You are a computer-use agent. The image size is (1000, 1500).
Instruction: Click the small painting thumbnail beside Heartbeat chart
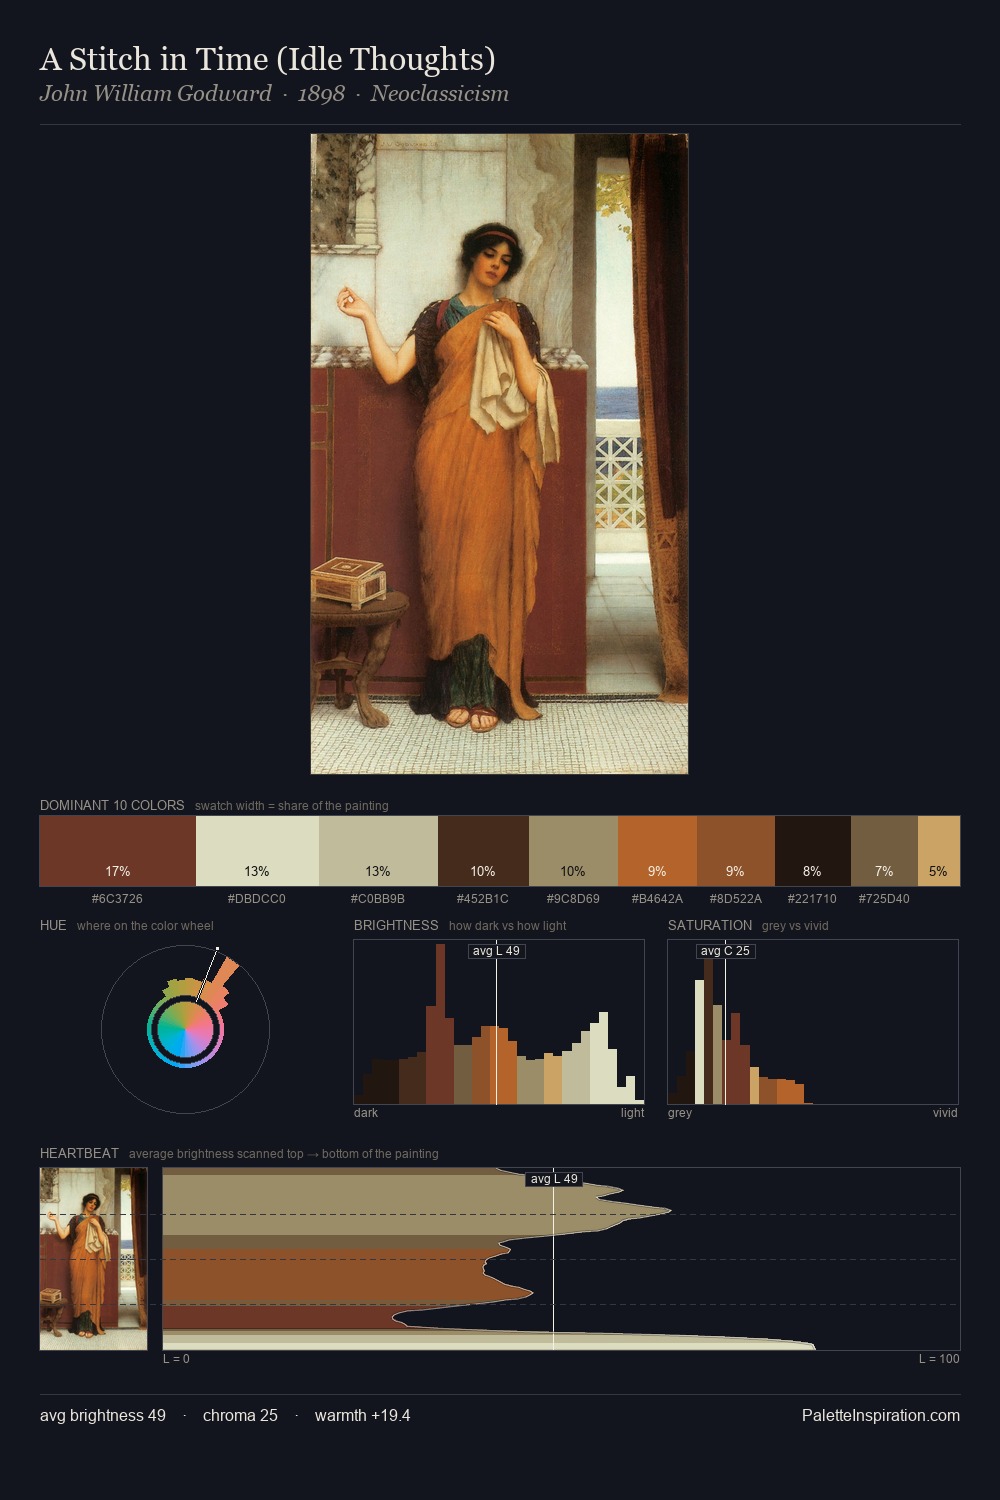coord(93,1259)
